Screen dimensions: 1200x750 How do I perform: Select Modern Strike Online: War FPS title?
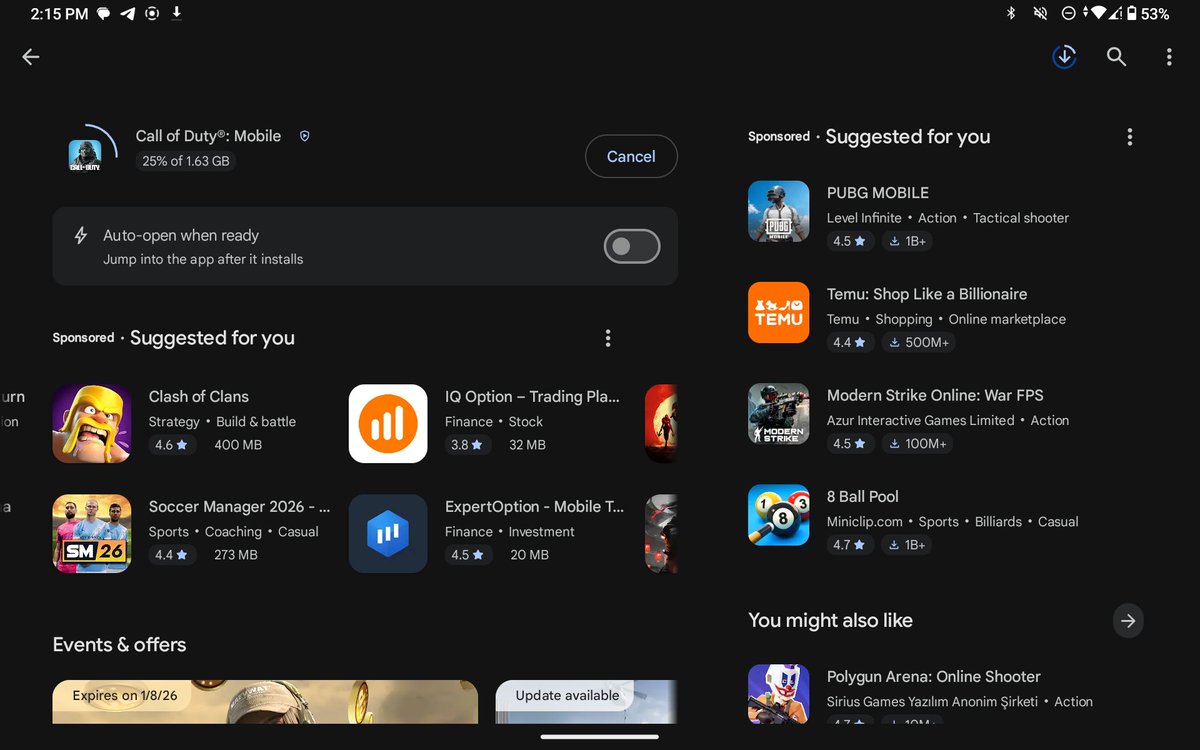[935, 395]
